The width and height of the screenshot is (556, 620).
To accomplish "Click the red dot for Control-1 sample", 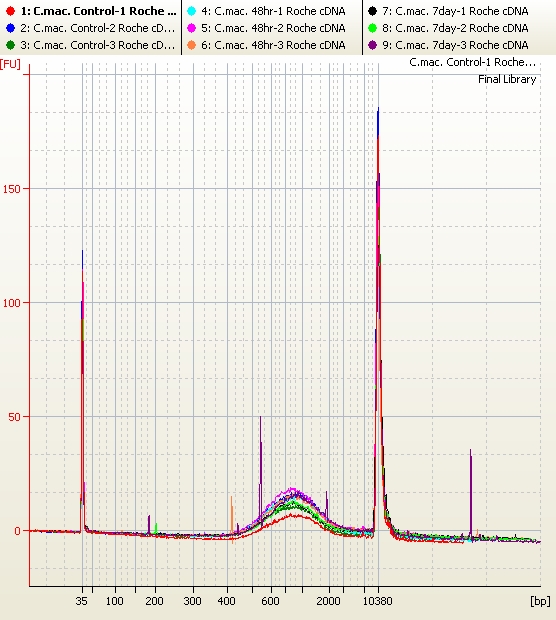I will pos(11,11).
